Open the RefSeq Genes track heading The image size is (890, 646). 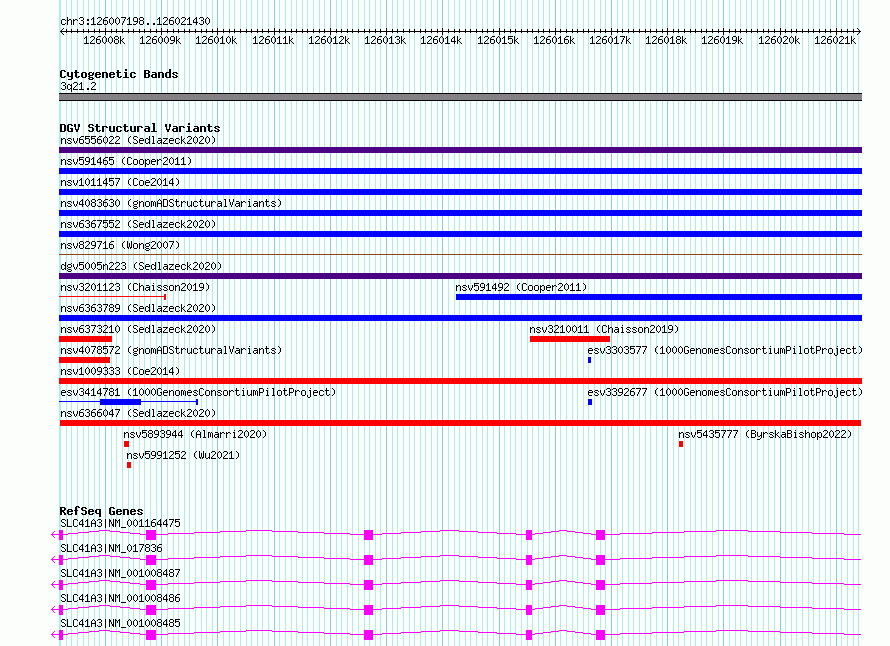coord(101,511)
